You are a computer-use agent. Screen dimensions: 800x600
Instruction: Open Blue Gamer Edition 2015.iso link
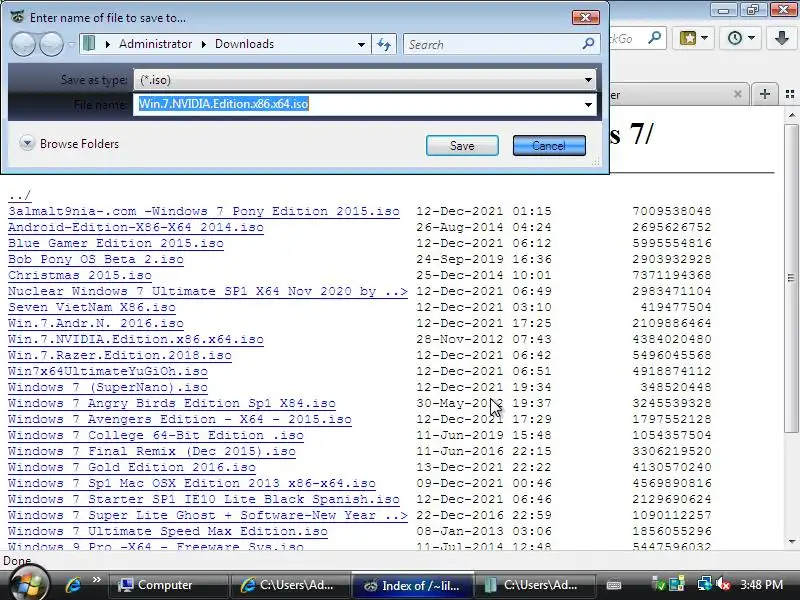116,243
